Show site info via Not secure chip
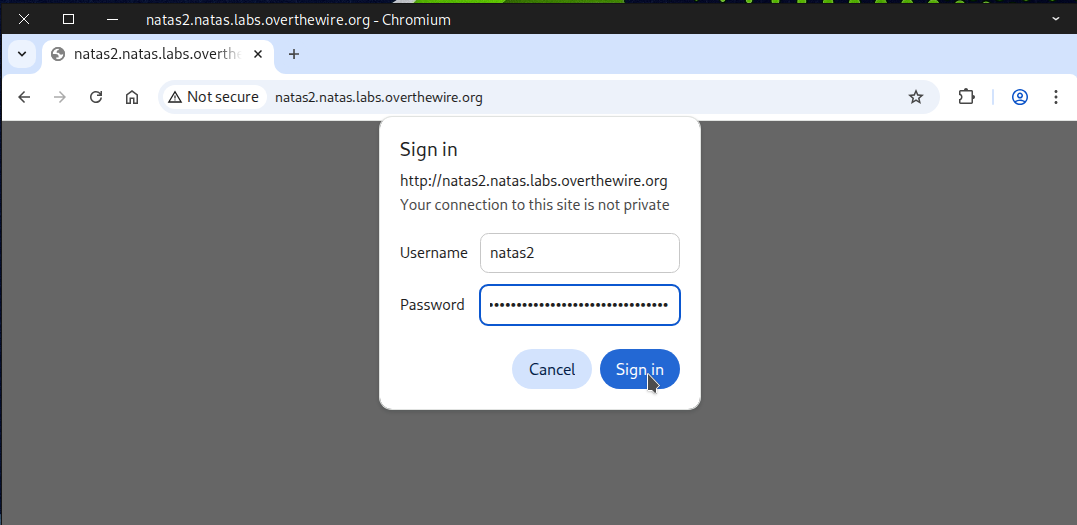The height and width of the screenshot is (525, 1077). point(214,97)
